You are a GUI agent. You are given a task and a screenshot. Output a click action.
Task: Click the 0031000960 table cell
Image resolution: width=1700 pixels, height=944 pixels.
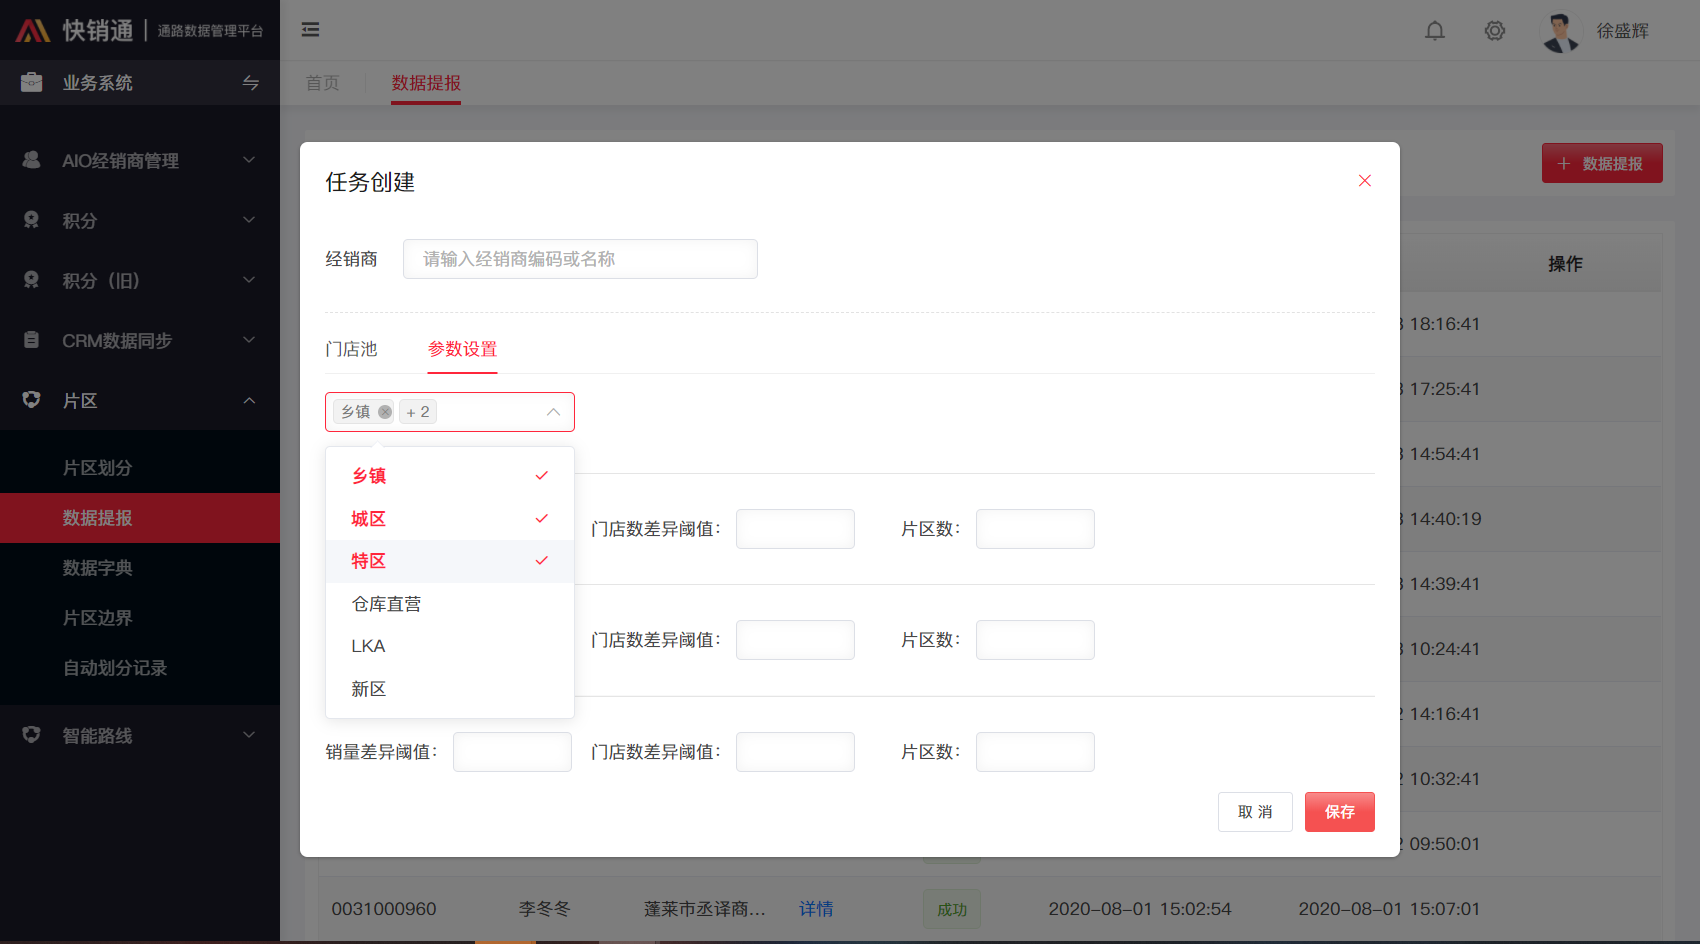pos(384,909)
